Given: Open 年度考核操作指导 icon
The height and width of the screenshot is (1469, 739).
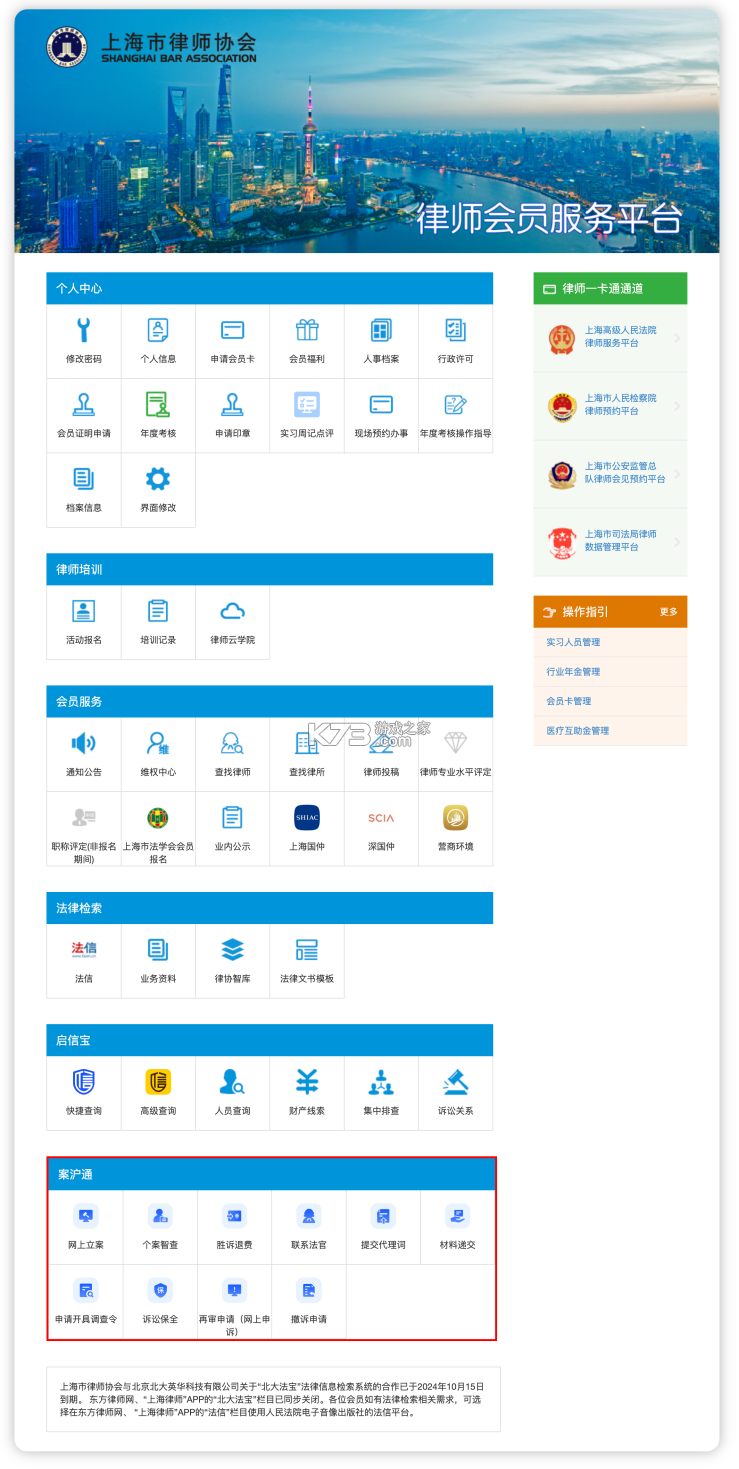Looking at the screenshot, I should [x=455, y=404].
